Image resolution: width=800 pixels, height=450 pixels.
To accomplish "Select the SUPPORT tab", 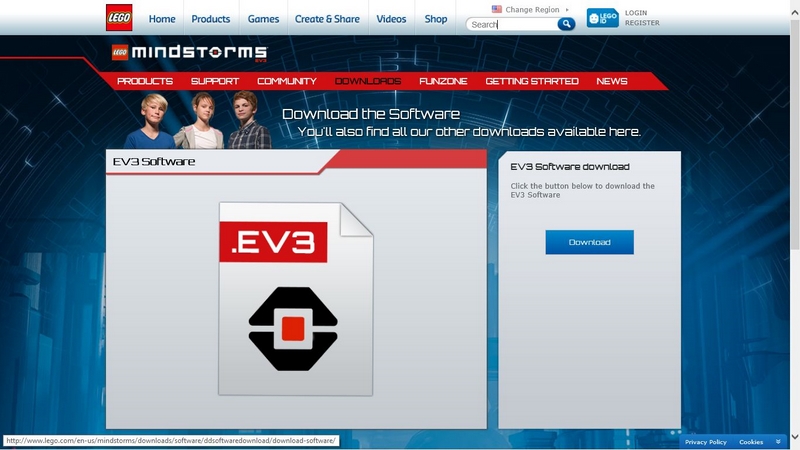I will (215, 81).
